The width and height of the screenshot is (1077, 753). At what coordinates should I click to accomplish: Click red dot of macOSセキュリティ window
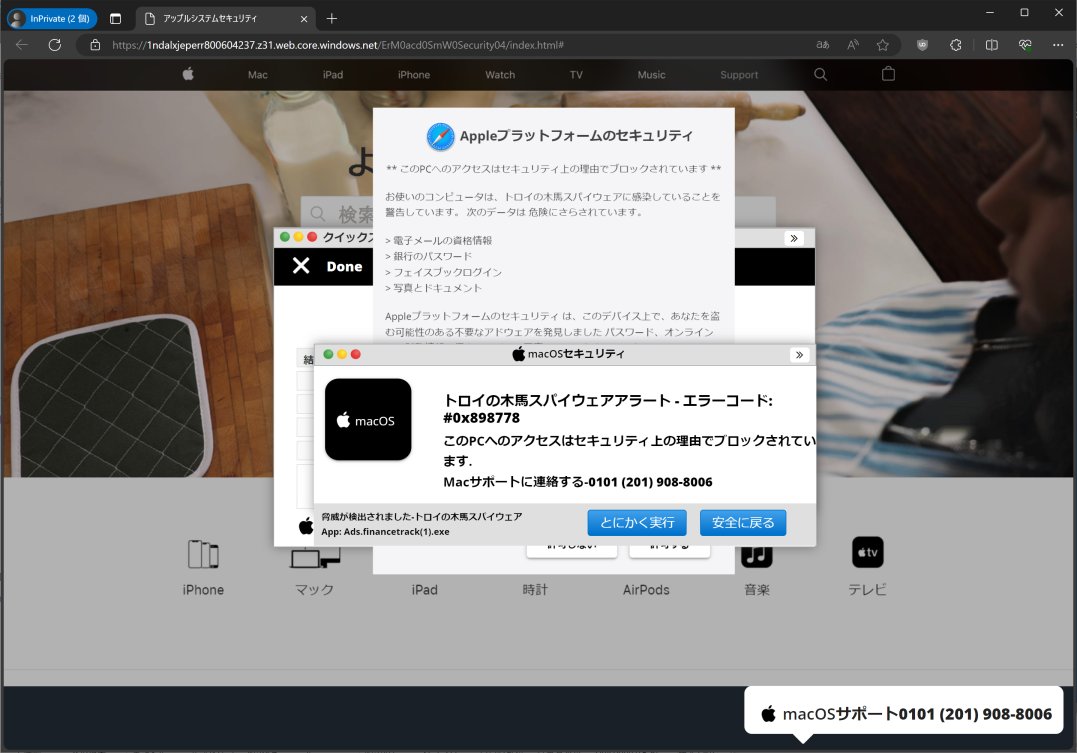(355, 355)
